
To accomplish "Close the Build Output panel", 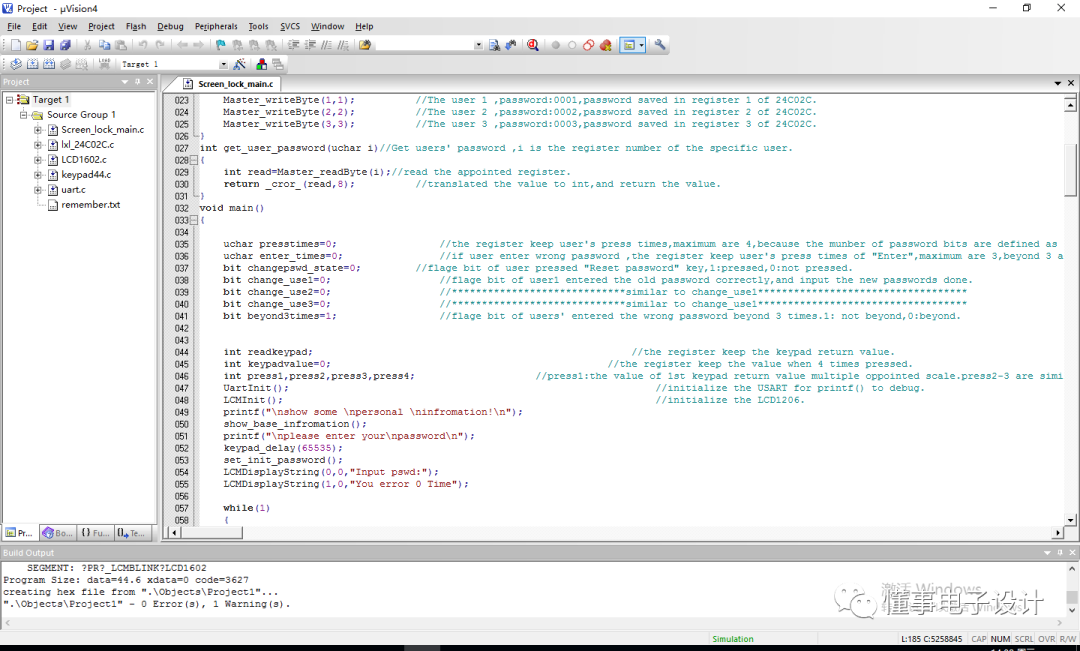I will pyautogui.click(x=1072, y=552).
